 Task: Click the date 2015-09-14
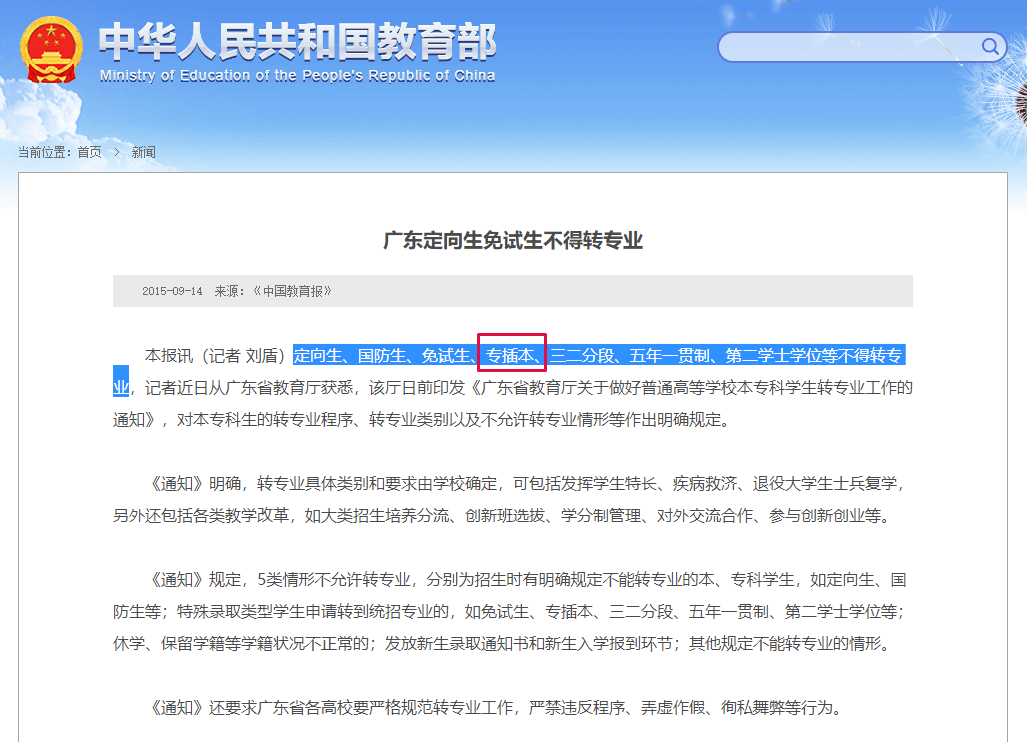172,291
